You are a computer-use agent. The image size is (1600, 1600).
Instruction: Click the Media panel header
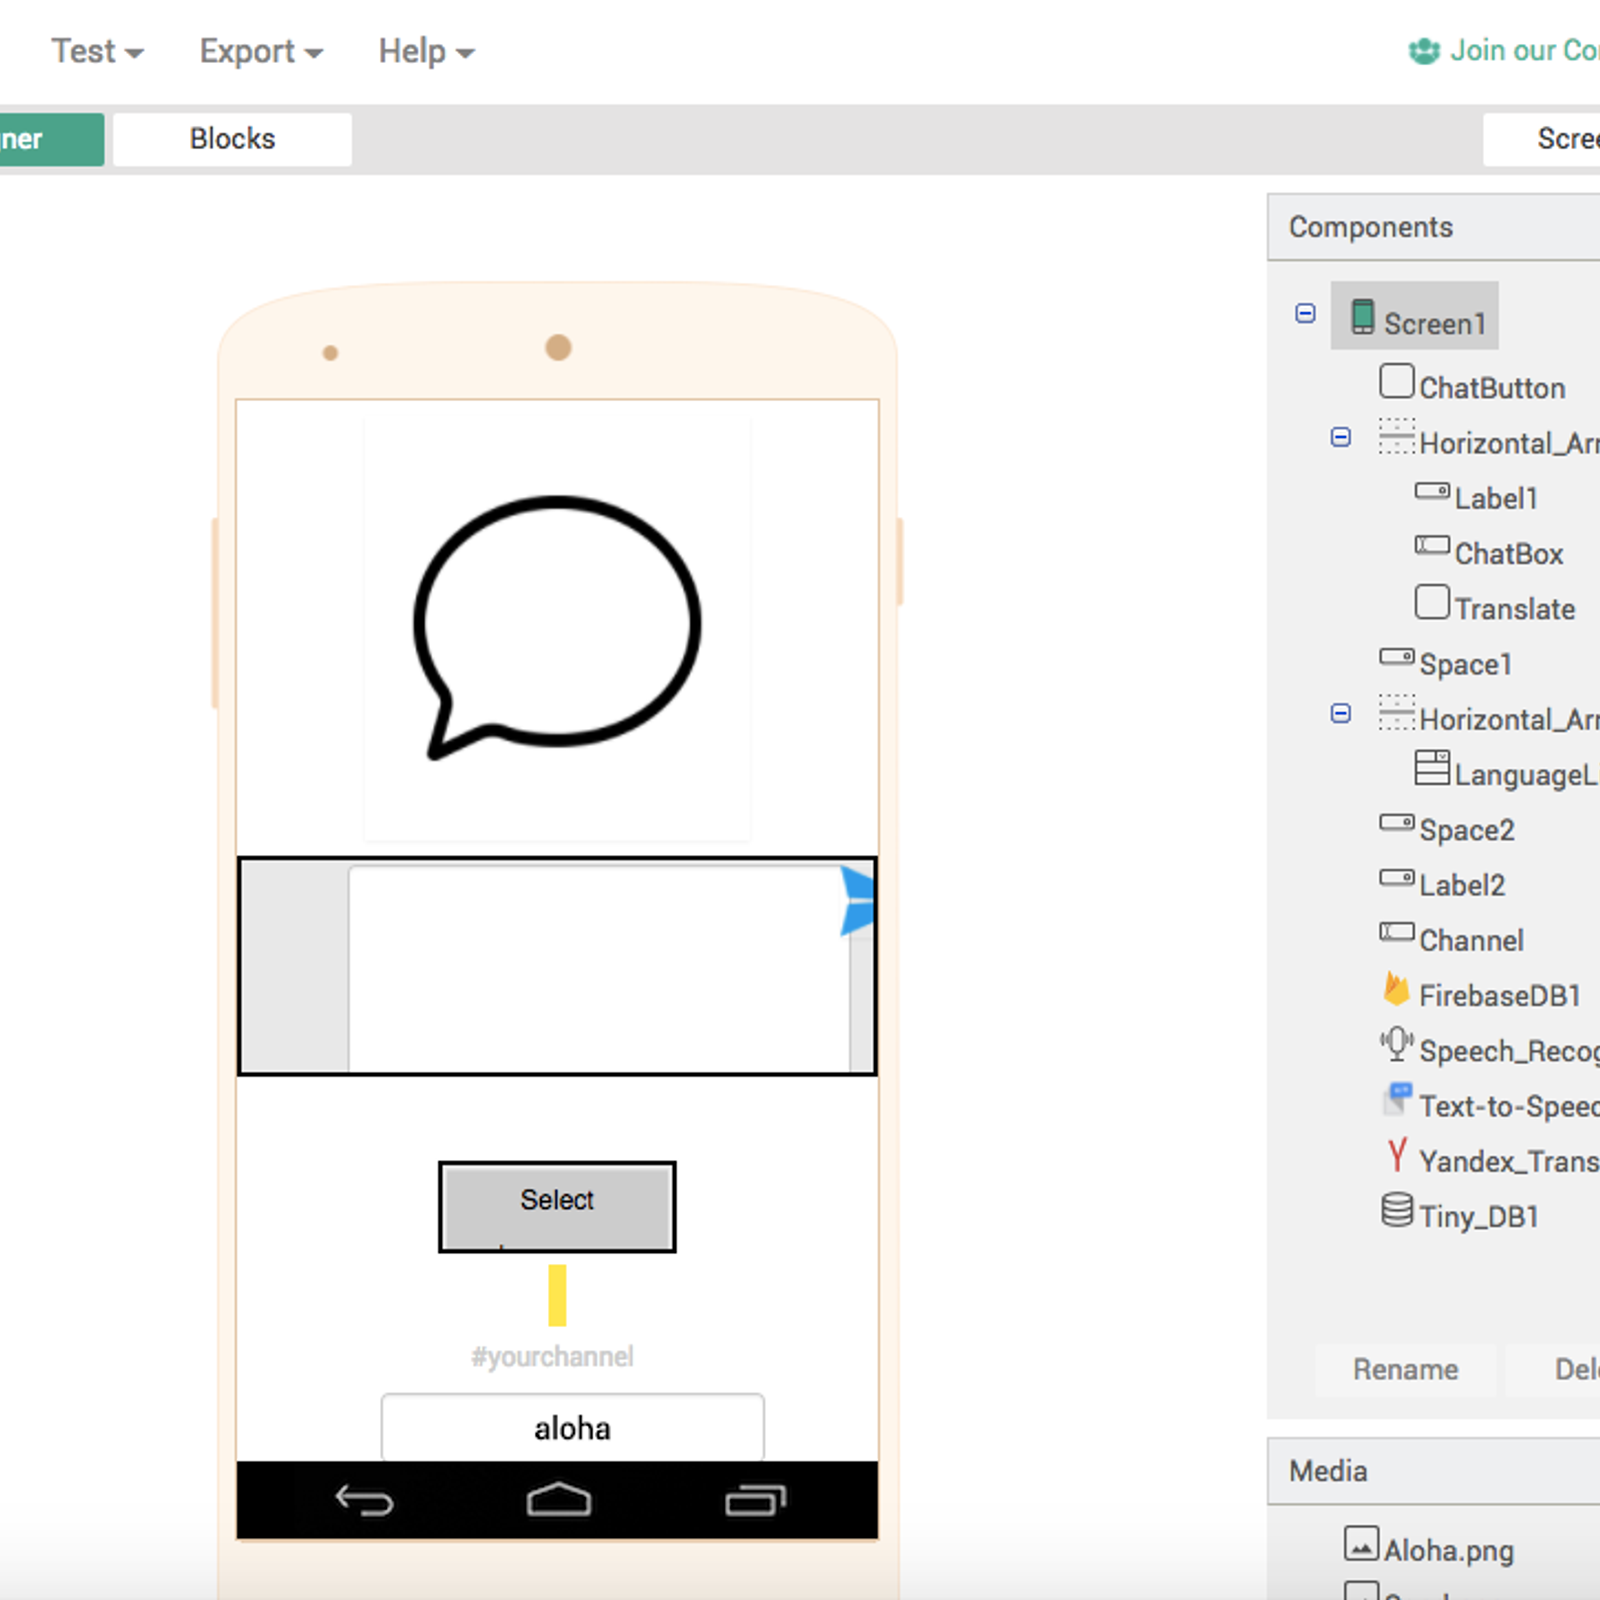(1433, 1471)
